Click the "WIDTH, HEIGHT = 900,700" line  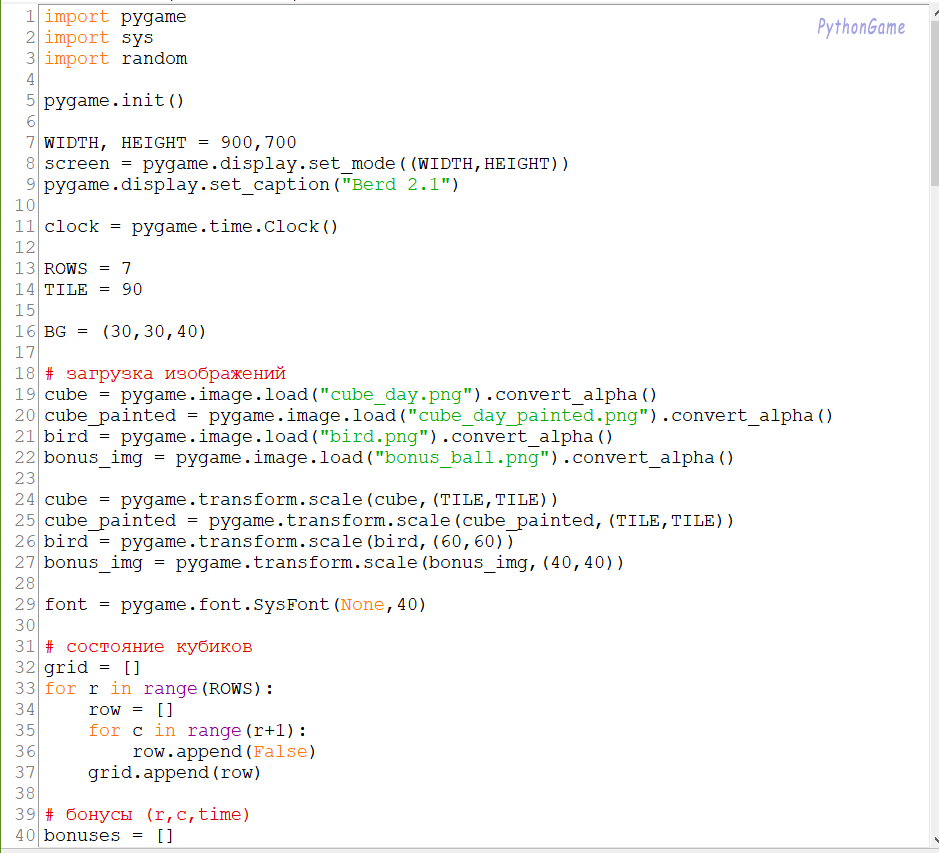[x=170, y=143]
